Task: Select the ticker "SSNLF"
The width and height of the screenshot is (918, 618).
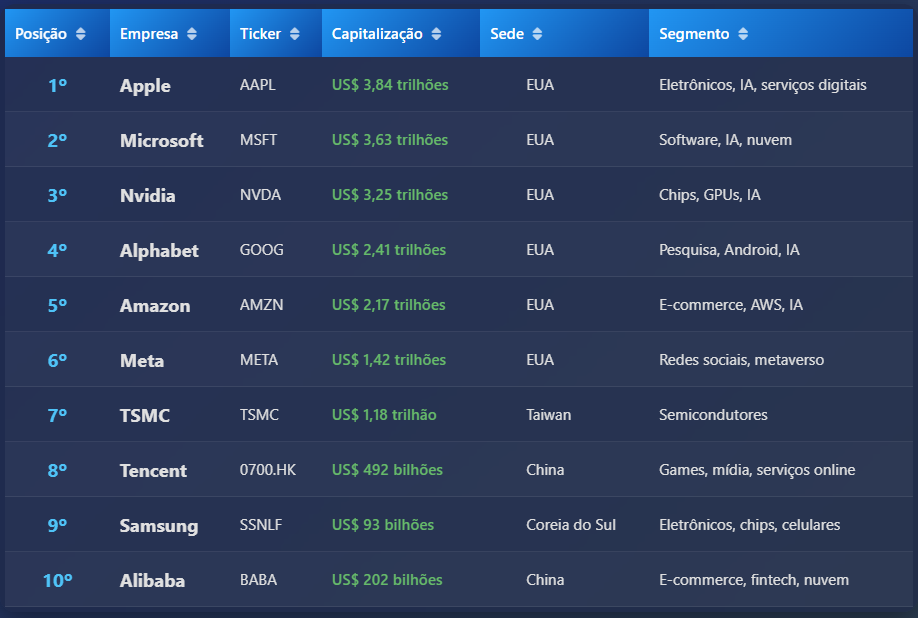Action: pyautogui.click(x=261, y=525)
